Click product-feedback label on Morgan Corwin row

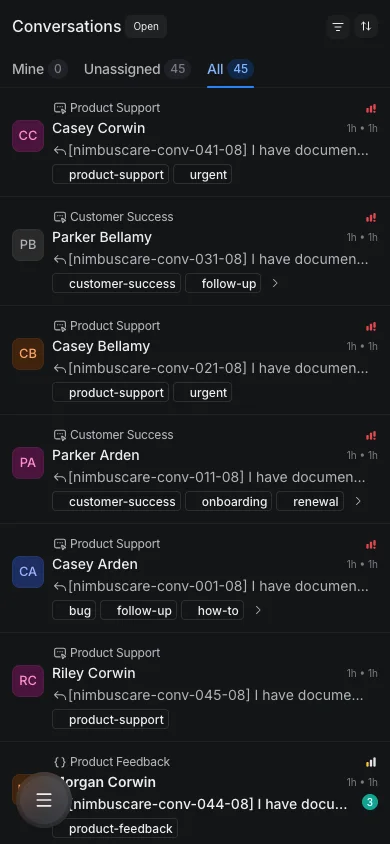point(115,828)
